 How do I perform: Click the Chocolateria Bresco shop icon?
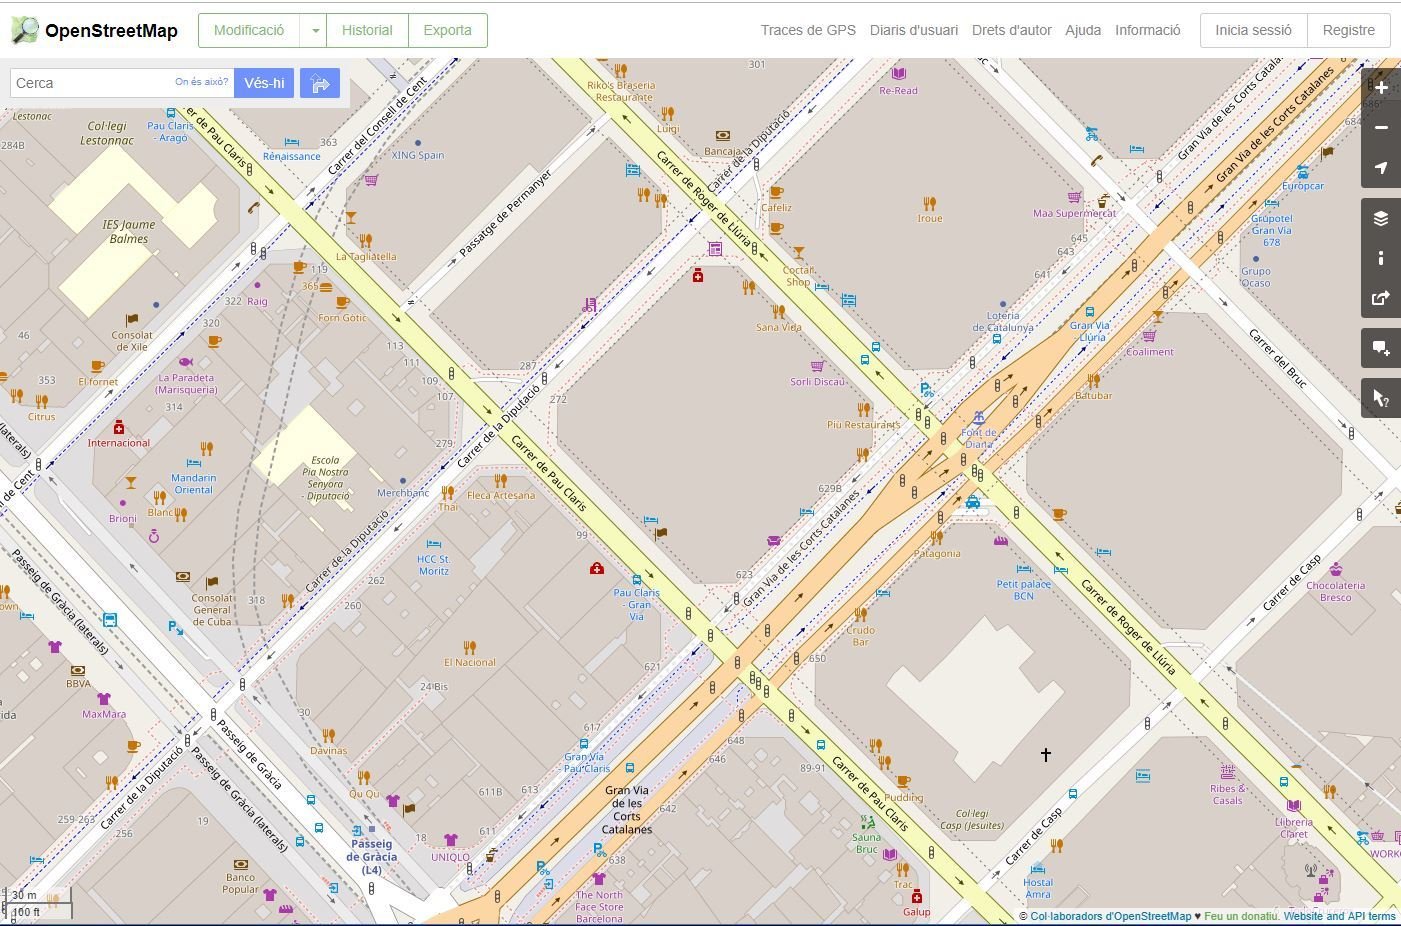coord(1336,570)
